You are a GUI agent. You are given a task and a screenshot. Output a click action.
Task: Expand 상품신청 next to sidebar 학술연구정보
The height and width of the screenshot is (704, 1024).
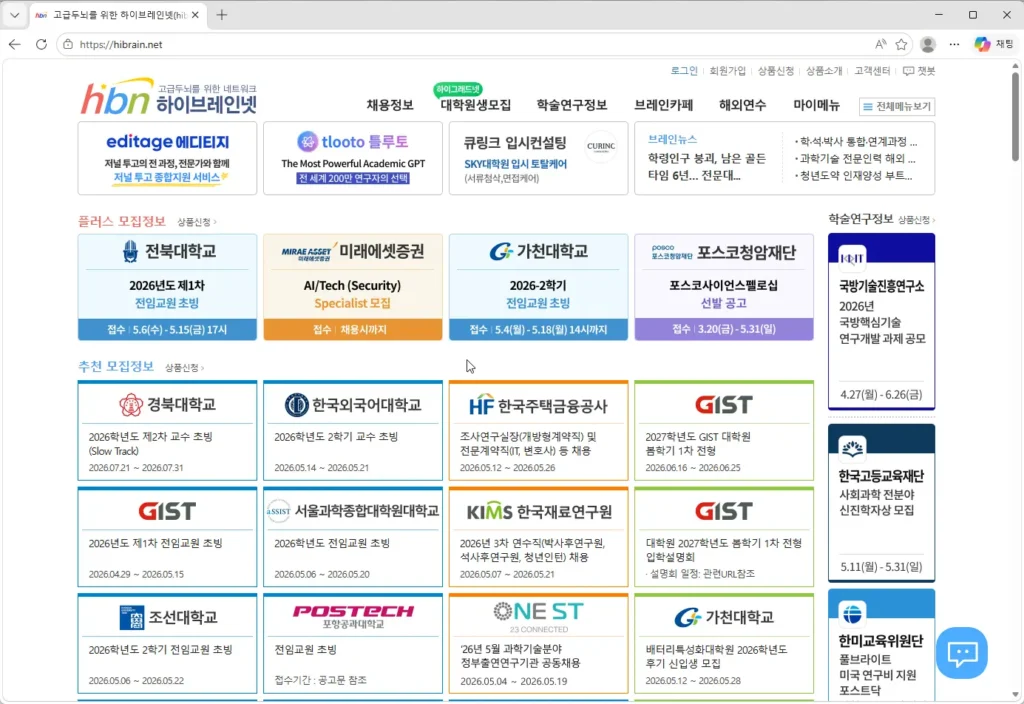pos(916,220)
